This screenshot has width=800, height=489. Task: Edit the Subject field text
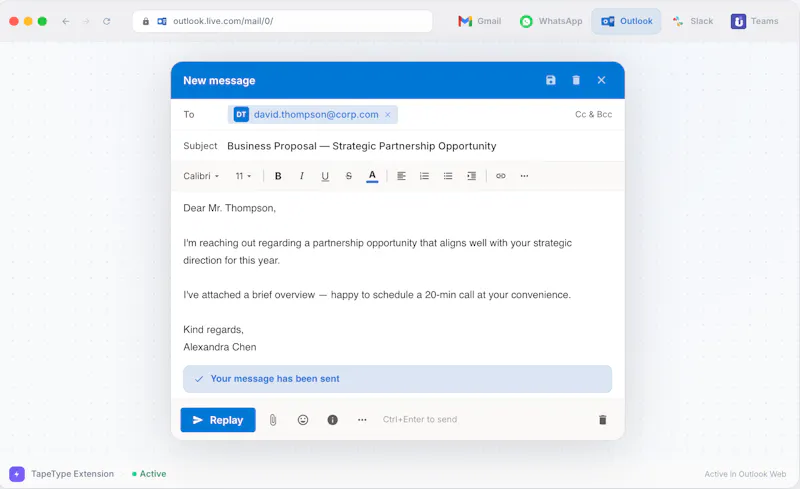click(362, 146)
